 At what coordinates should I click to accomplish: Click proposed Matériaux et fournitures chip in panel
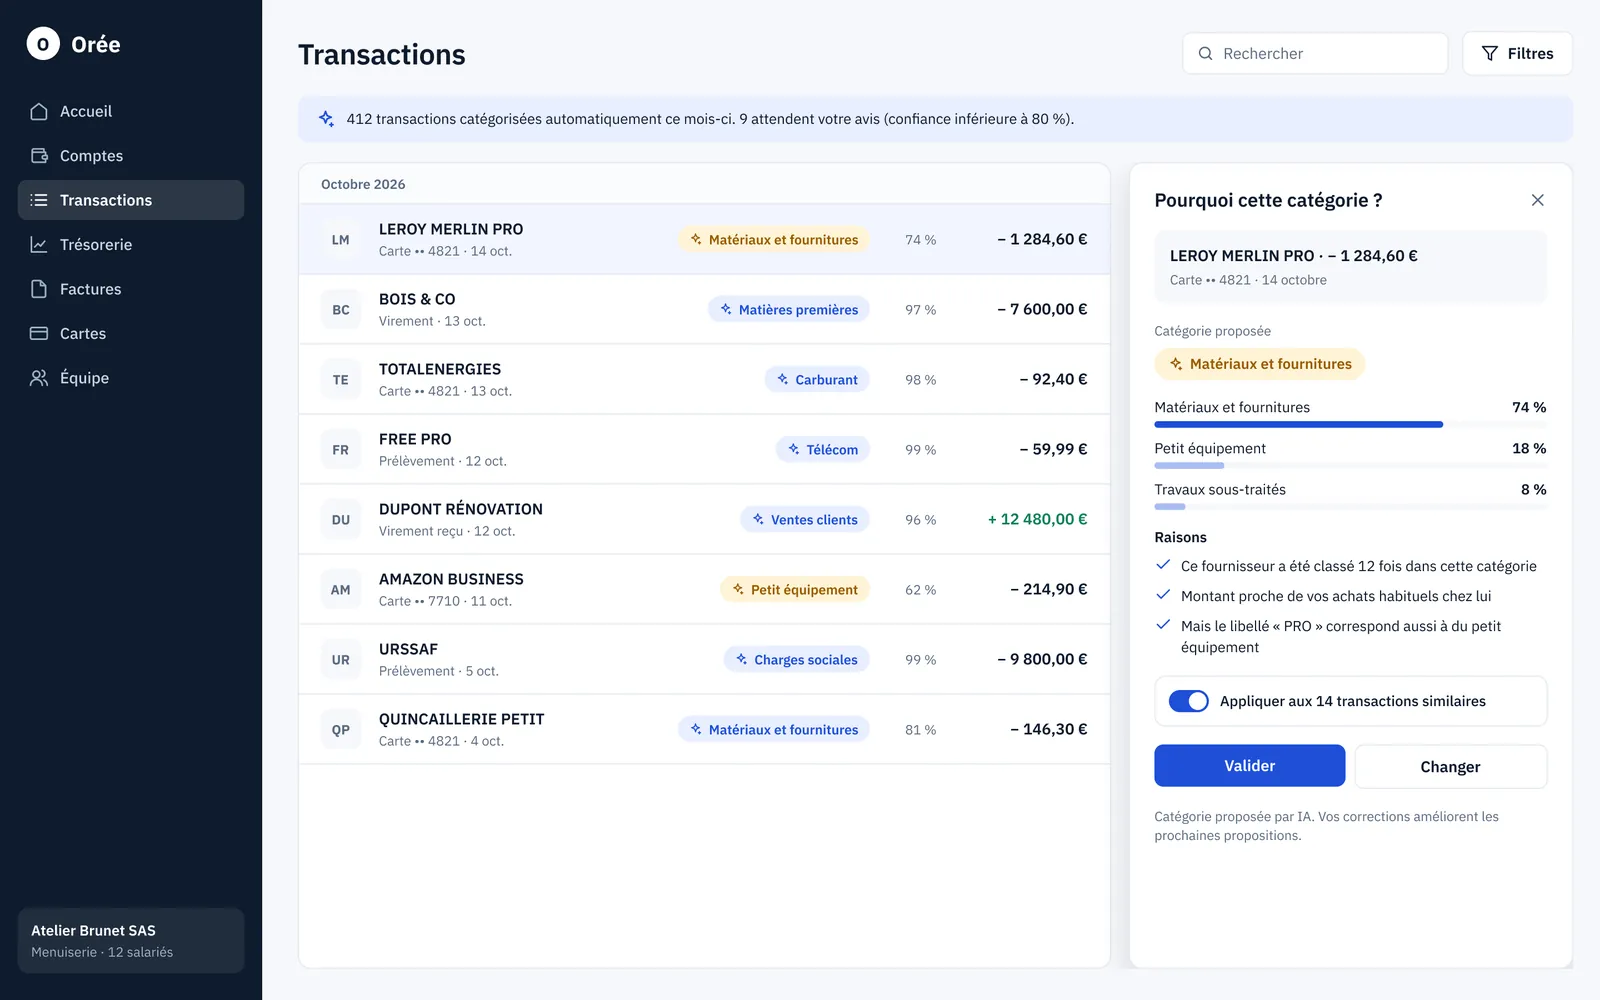coord(1260,364)
